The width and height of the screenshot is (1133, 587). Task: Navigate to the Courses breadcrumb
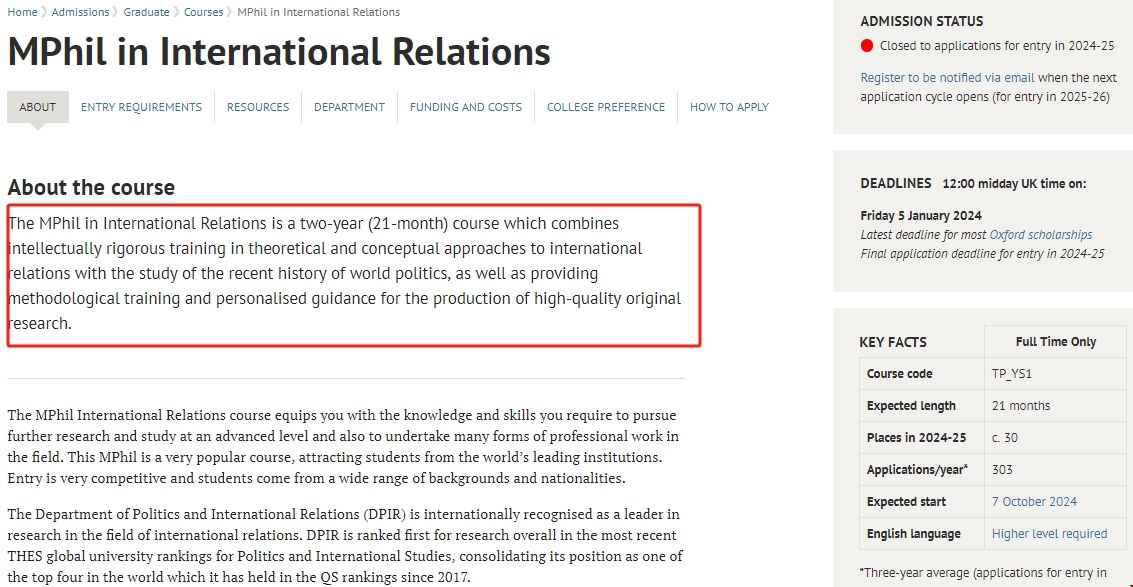(204, 12)
